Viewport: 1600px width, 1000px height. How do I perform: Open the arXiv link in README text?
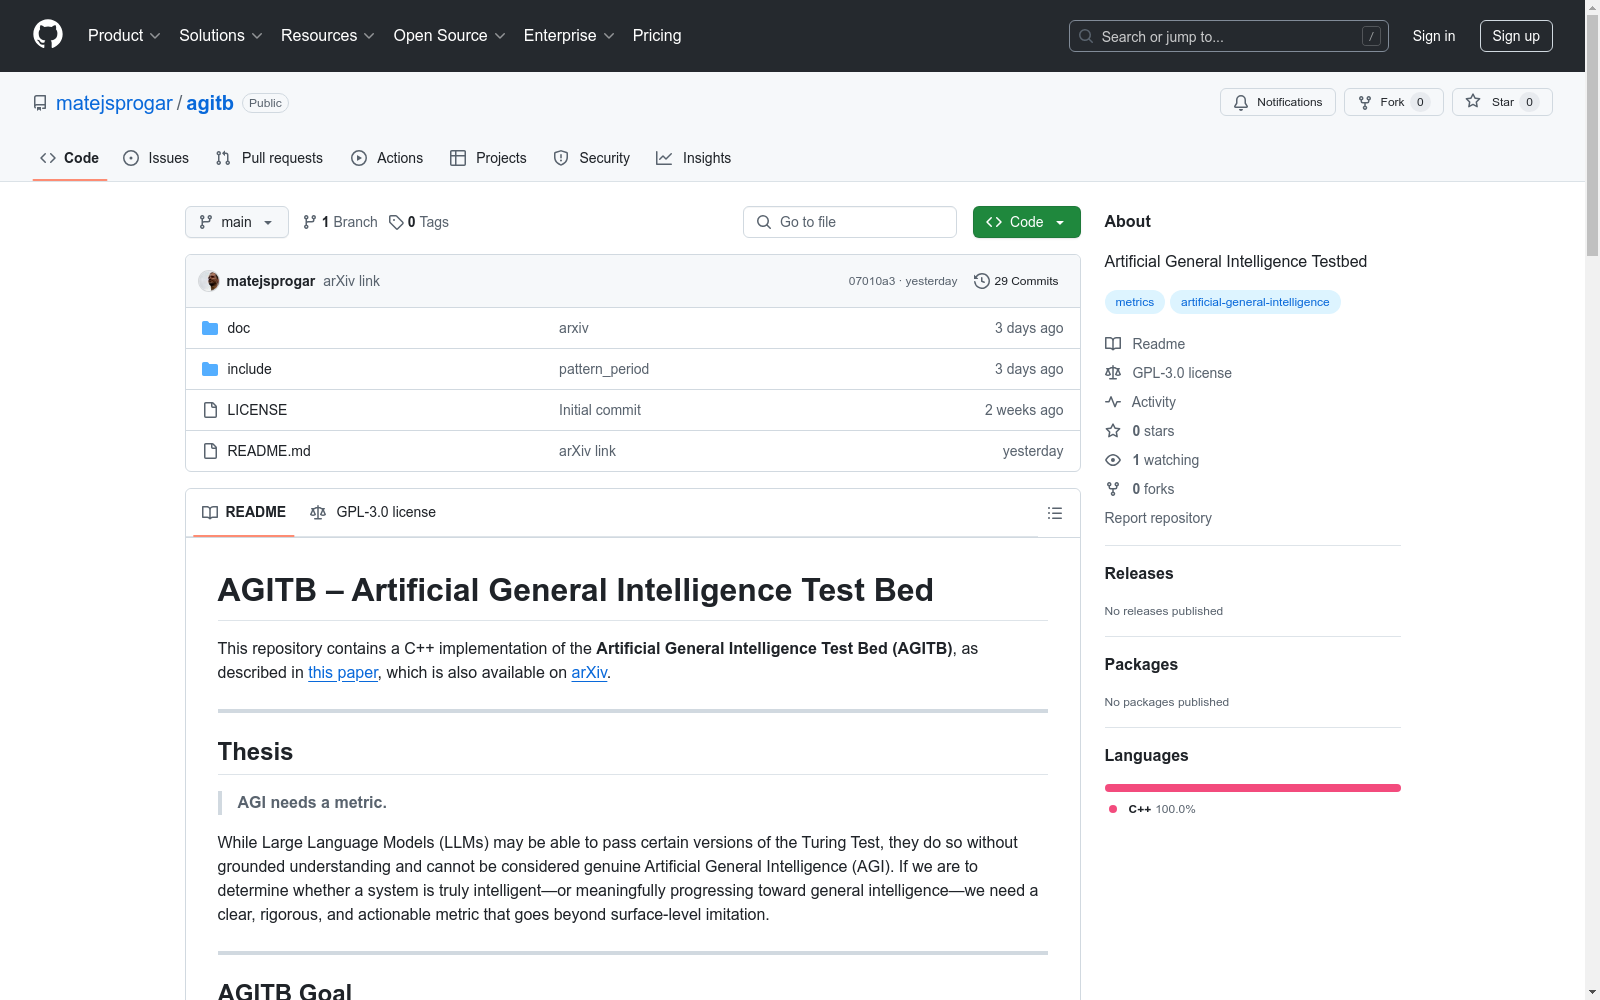coord(589,673)
